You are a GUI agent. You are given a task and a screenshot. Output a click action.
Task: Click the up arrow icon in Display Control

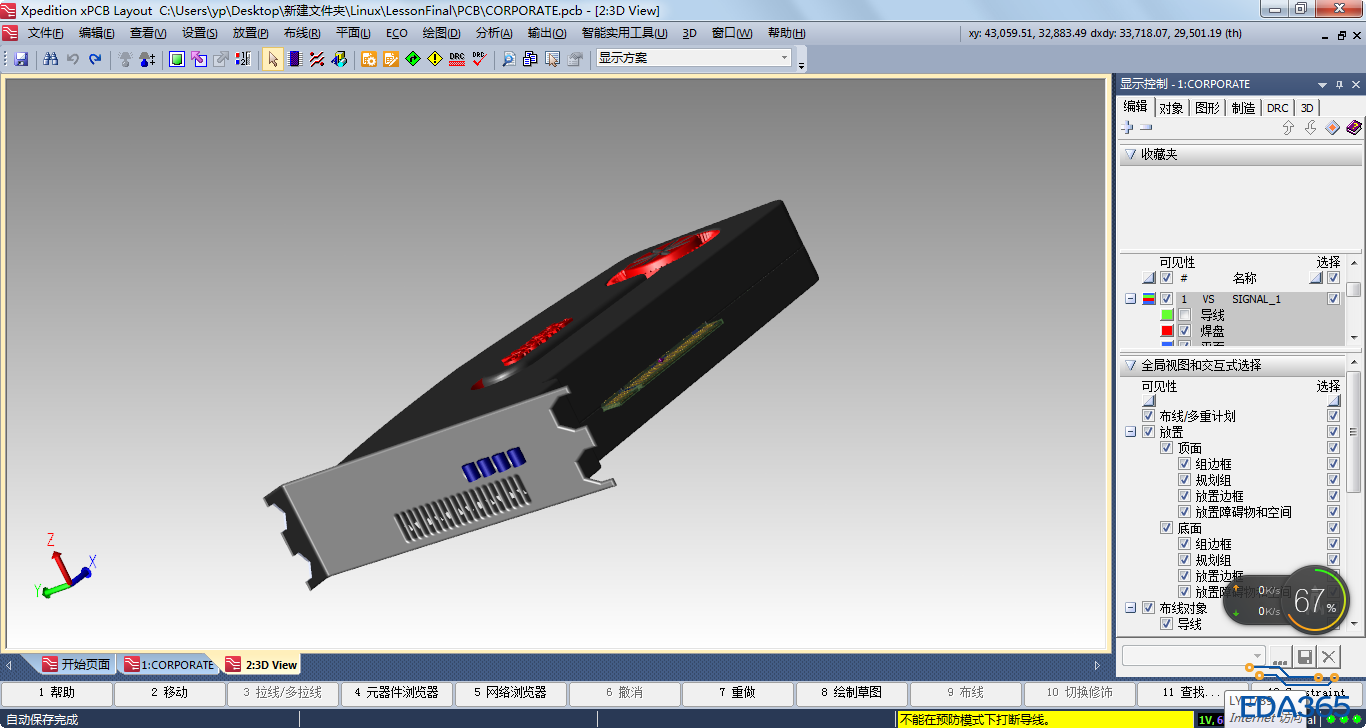(x=1289, y=128)
